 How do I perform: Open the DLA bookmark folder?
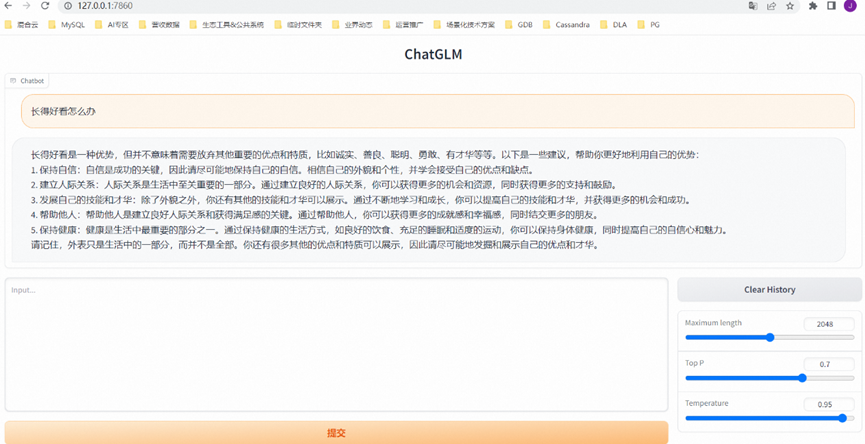613,25
